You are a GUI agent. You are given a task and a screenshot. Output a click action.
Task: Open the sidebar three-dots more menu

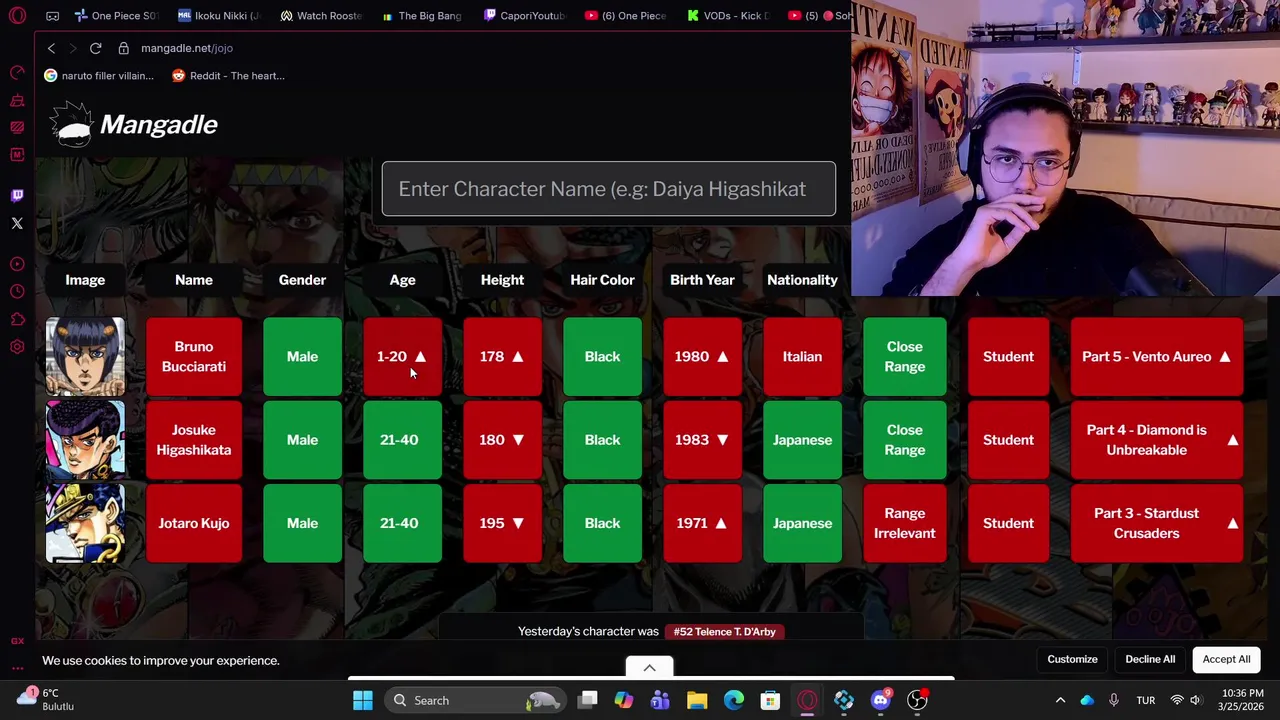coord(17,667)
